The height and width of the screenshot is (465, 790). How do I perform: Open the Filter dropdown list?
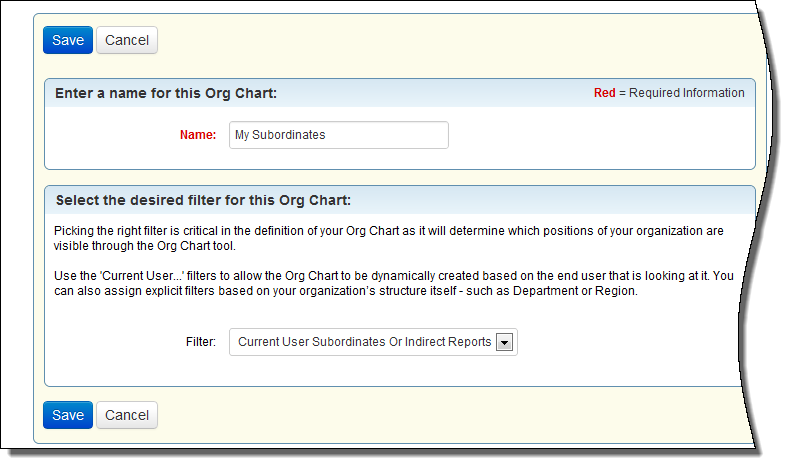[x=373, y=342]
